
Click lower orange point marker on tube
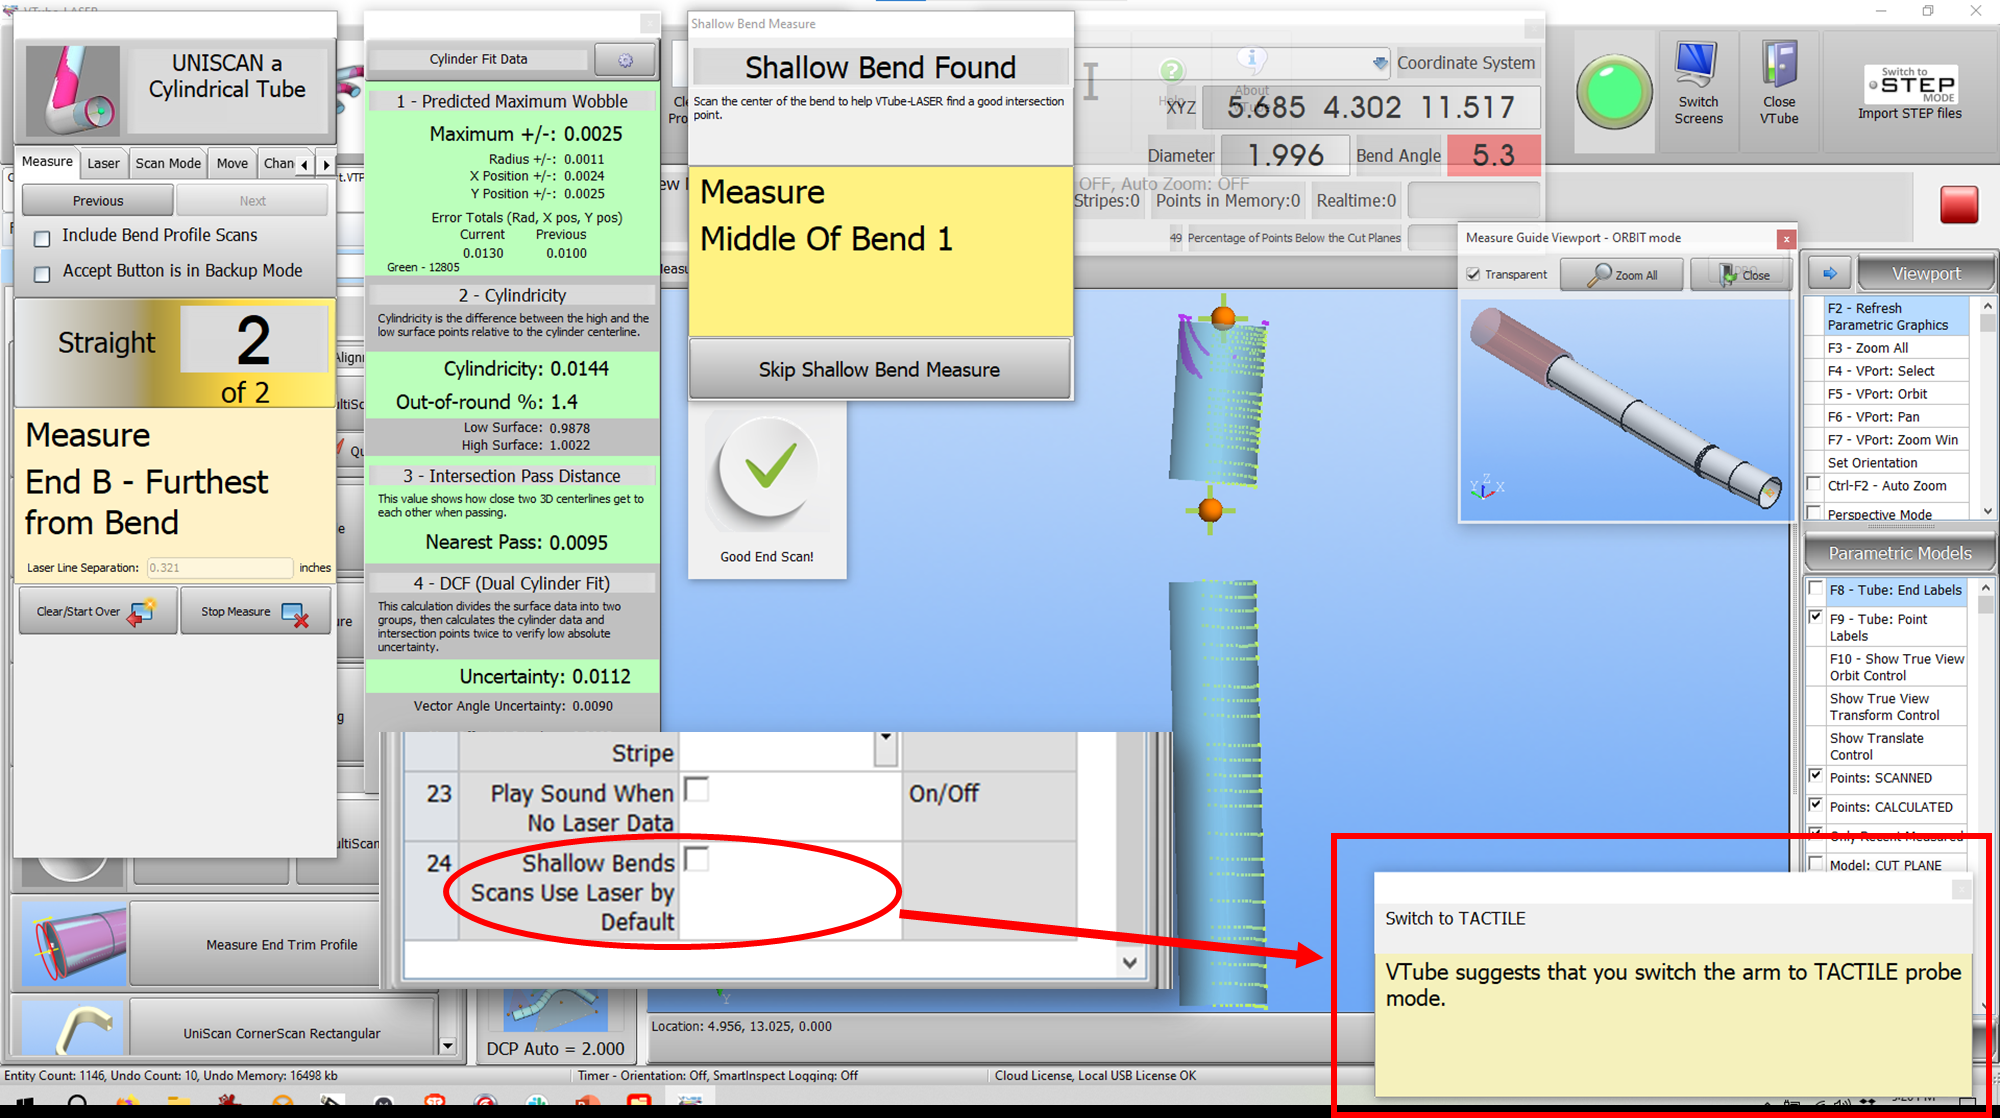[x=1210, y=510]
